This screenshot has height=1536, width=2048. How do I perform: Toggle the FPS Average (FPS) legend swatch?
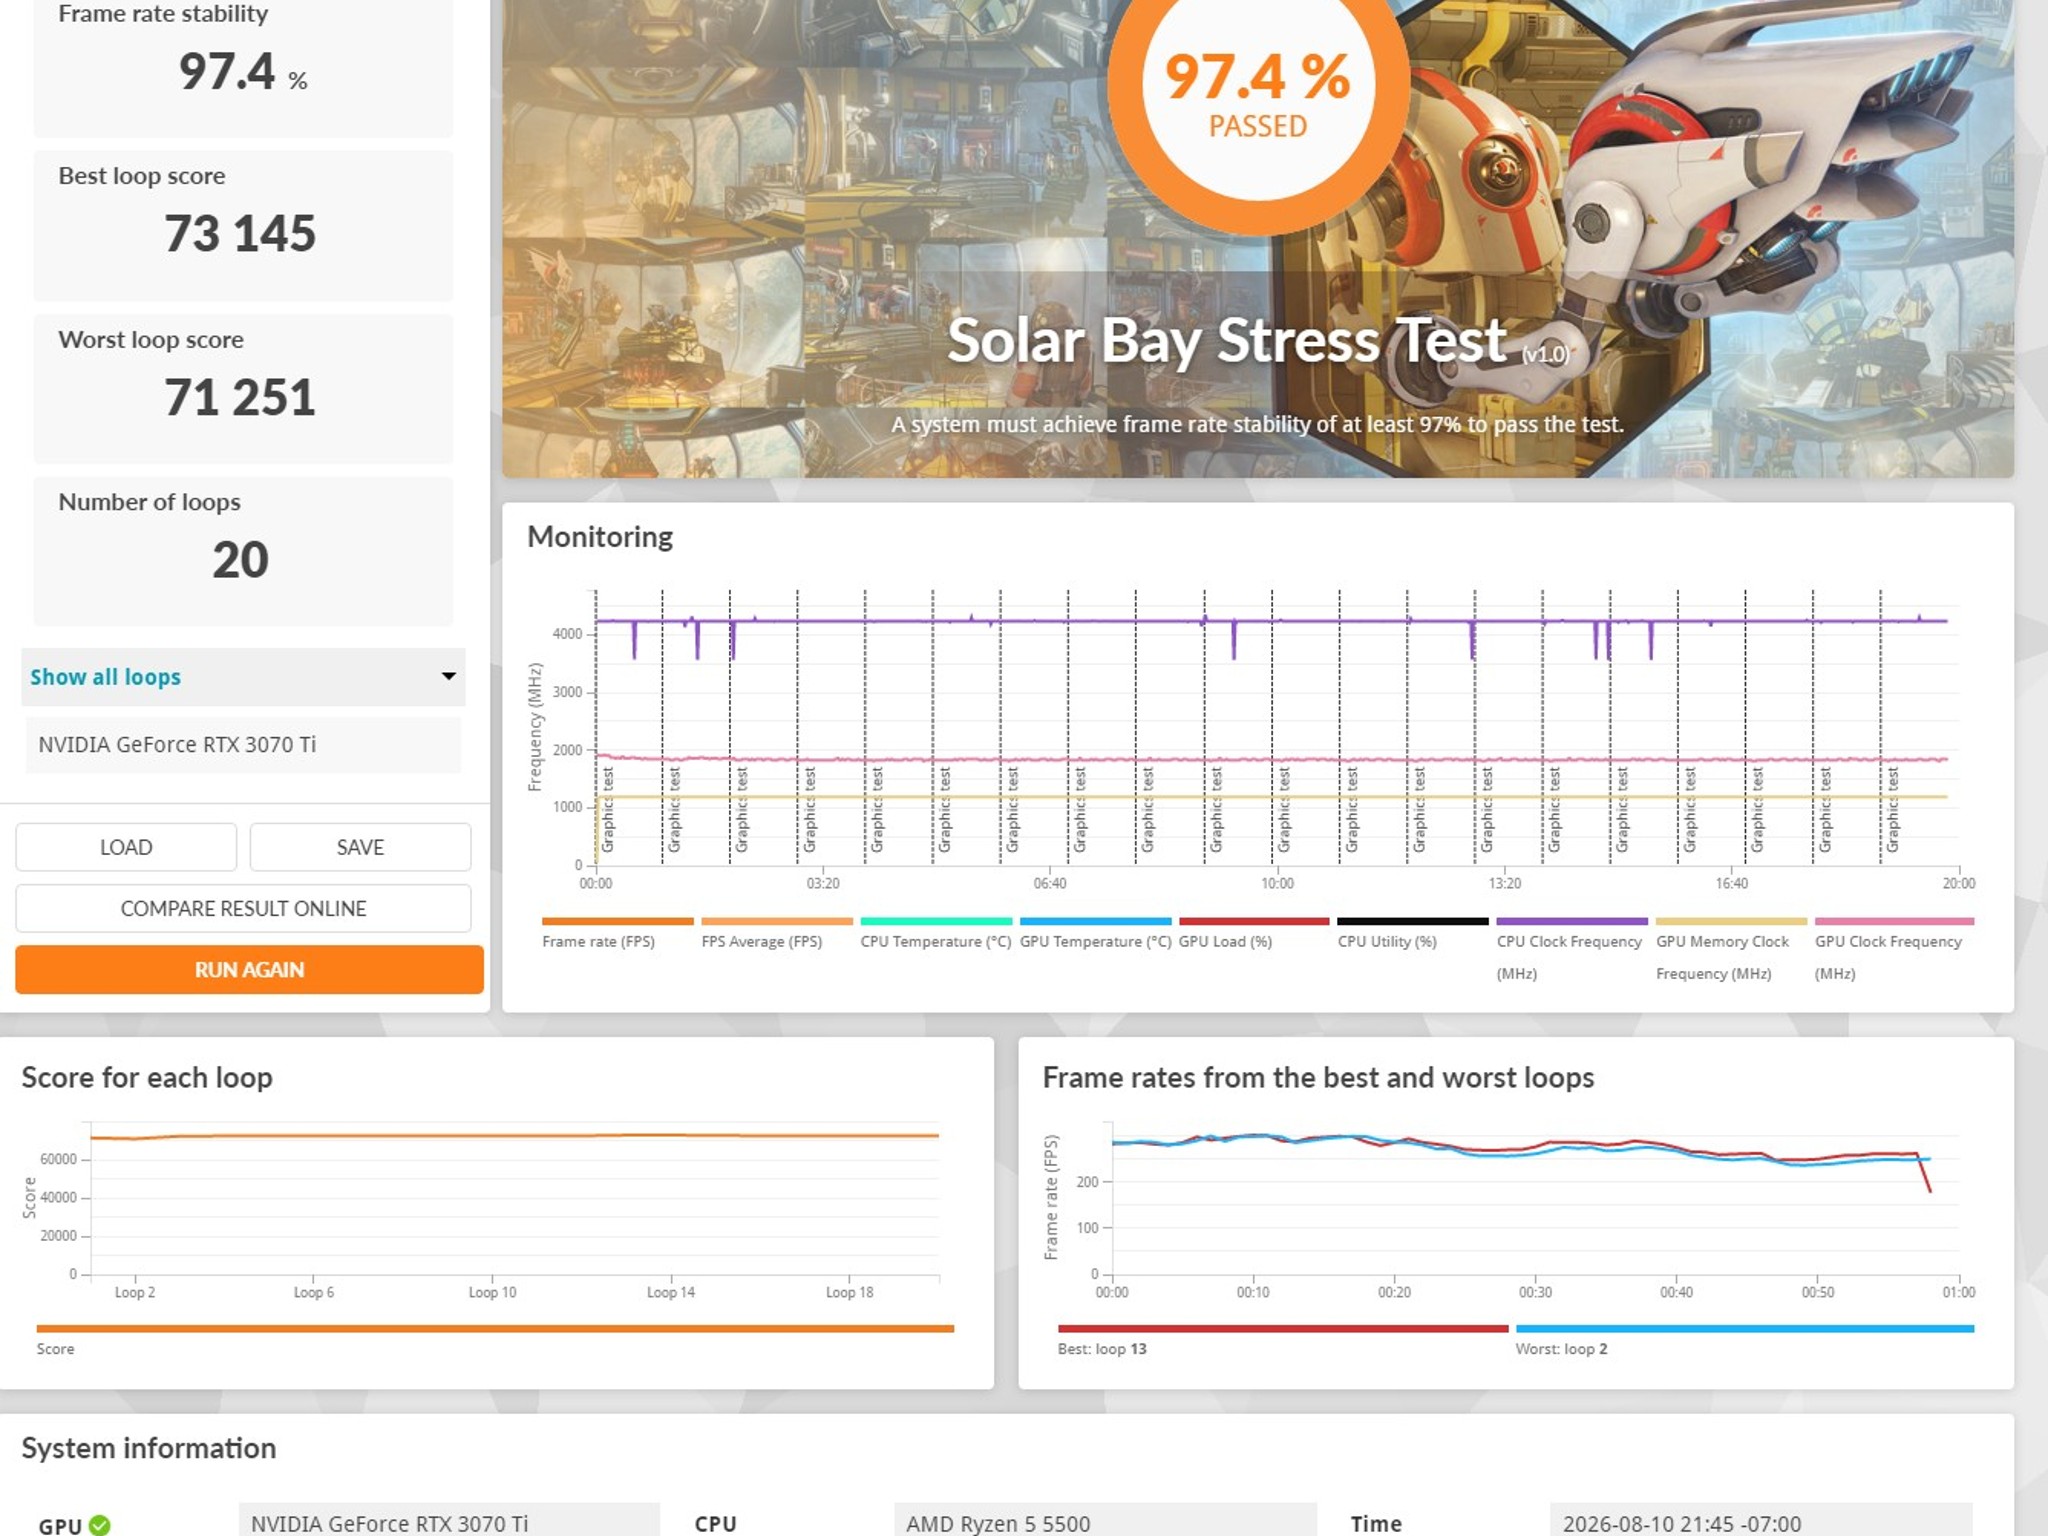(777, 921)
